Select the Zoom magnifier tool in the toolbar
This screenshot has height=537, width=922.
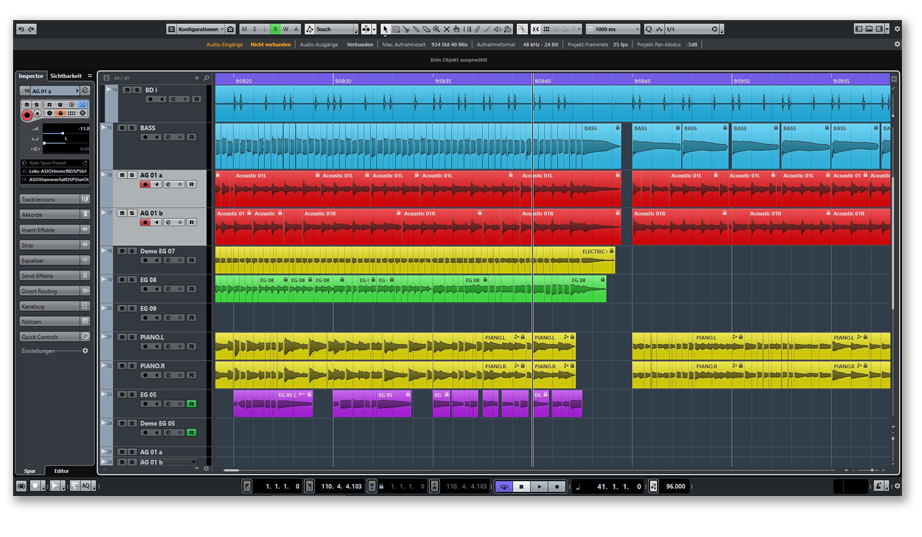coord(436,29)
